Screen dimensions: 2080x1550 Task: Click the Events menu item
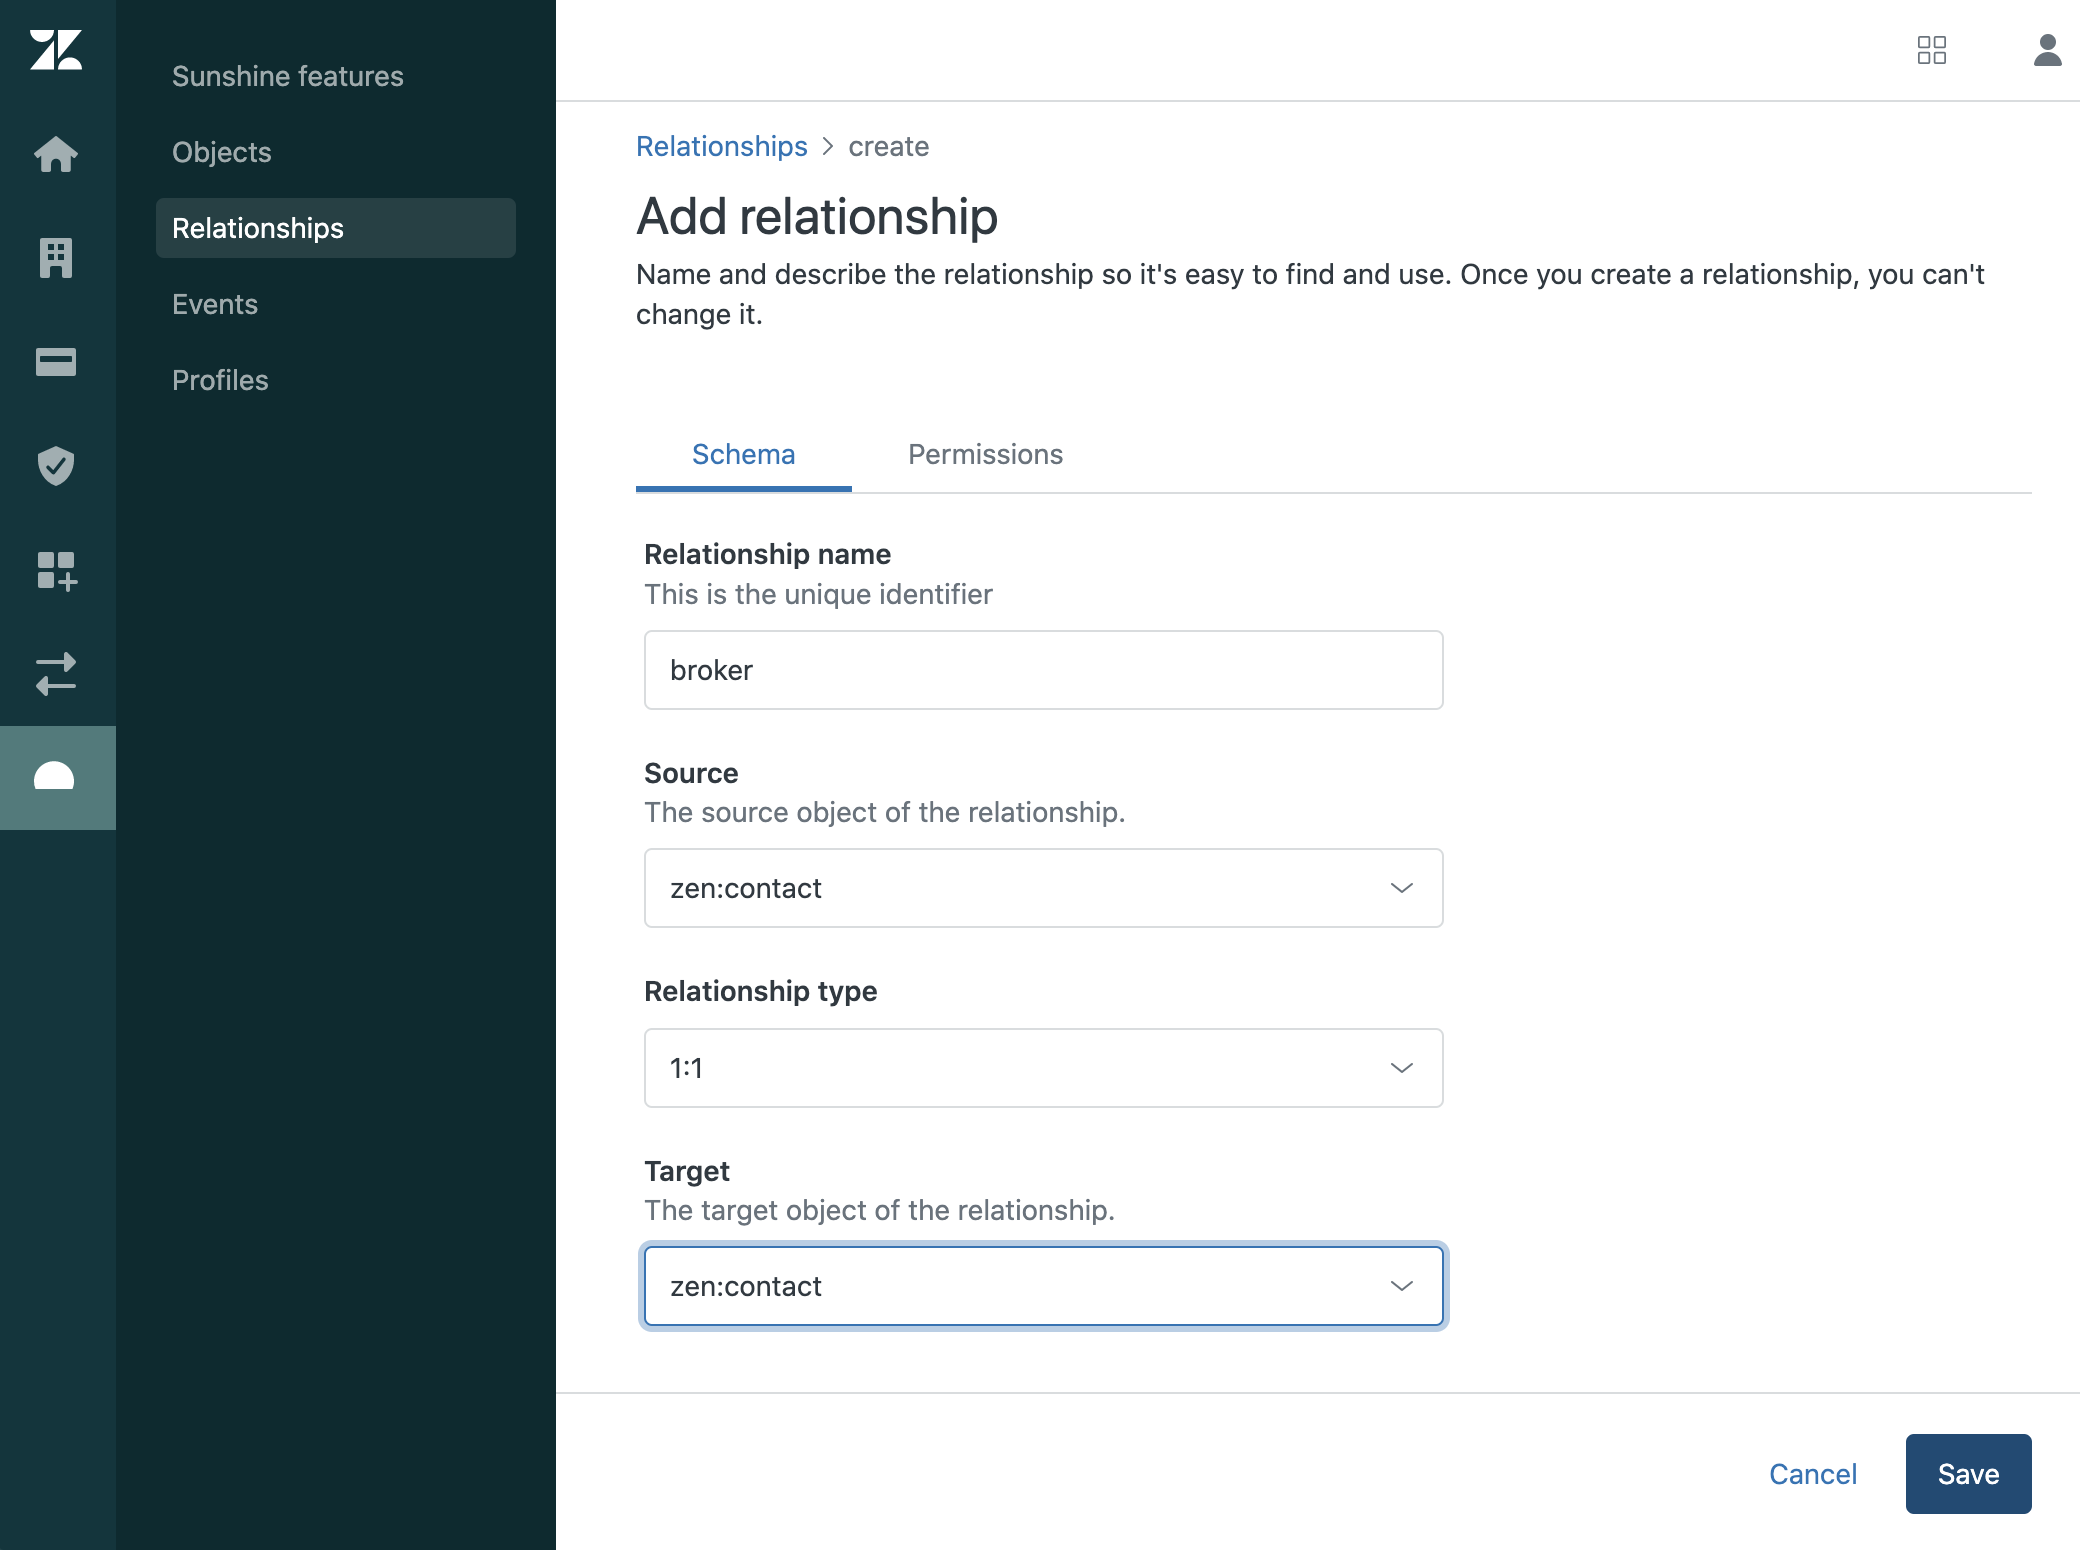pyautogui.click(x=215, y=303)
